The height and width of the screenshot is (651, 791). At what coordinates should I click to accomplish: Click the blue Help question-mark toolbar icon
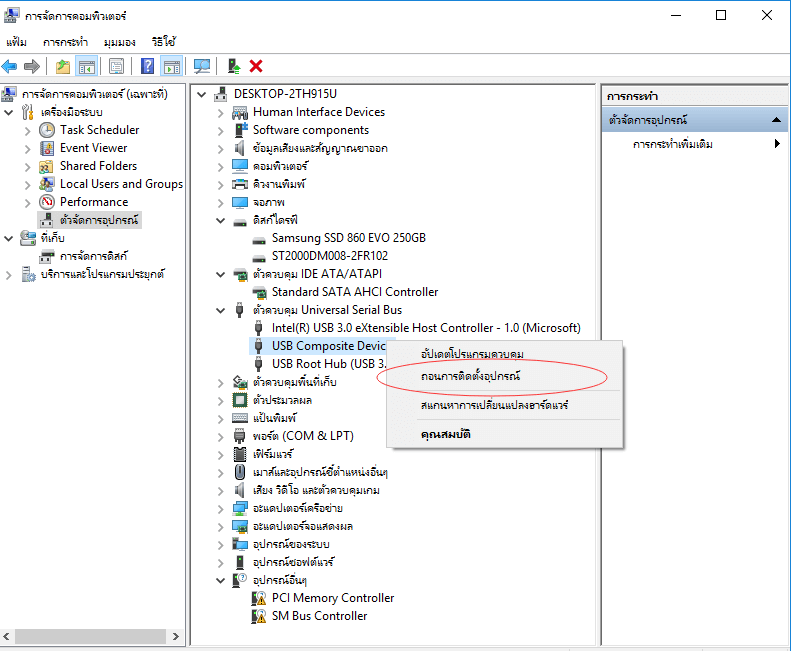click(147, 66)
